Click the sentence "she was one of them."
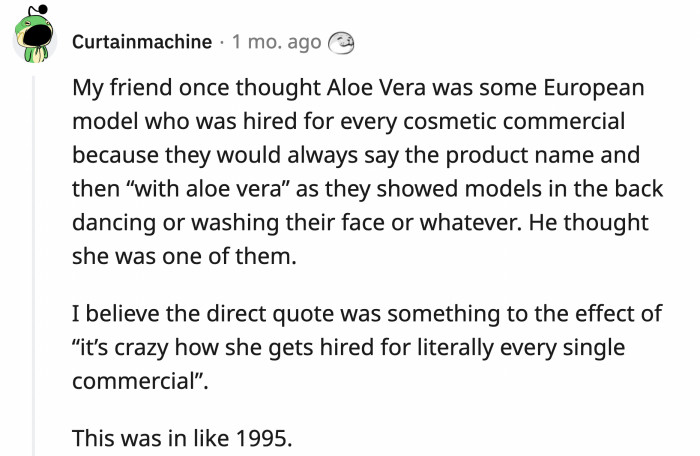700x456 pixels. click(185, 257)
